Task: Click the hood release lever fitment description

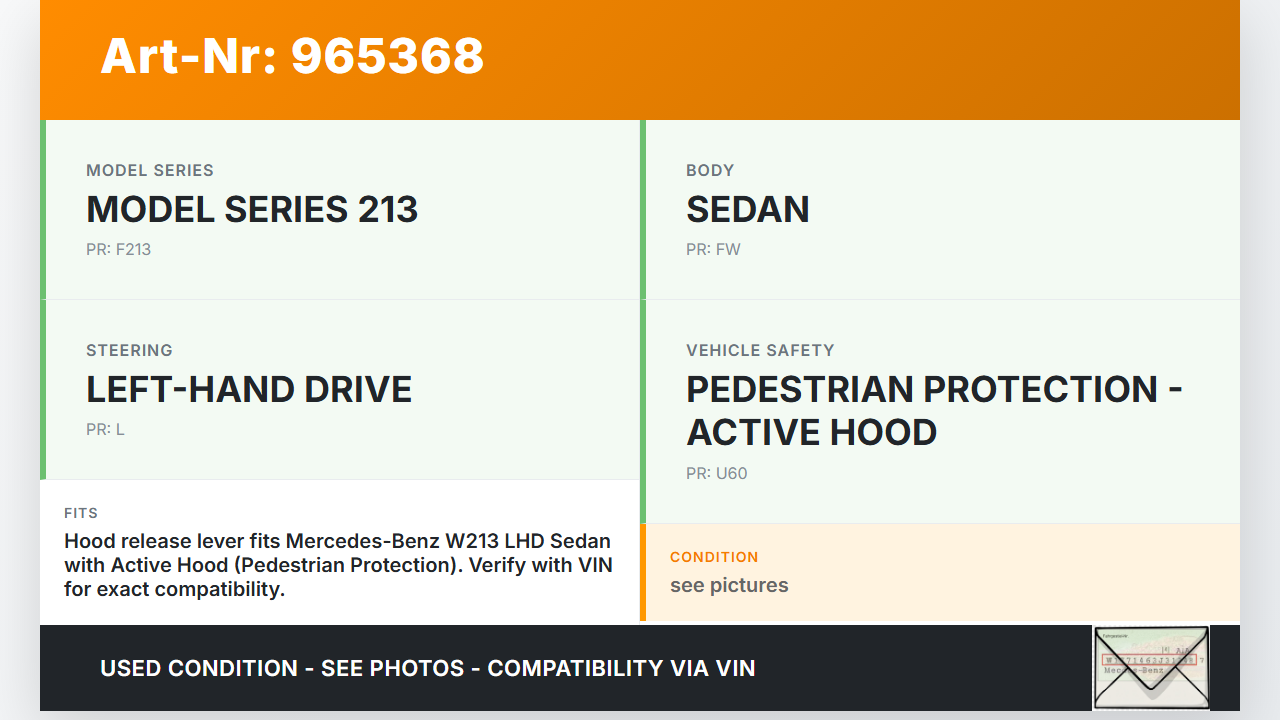Action: [338, 565]
